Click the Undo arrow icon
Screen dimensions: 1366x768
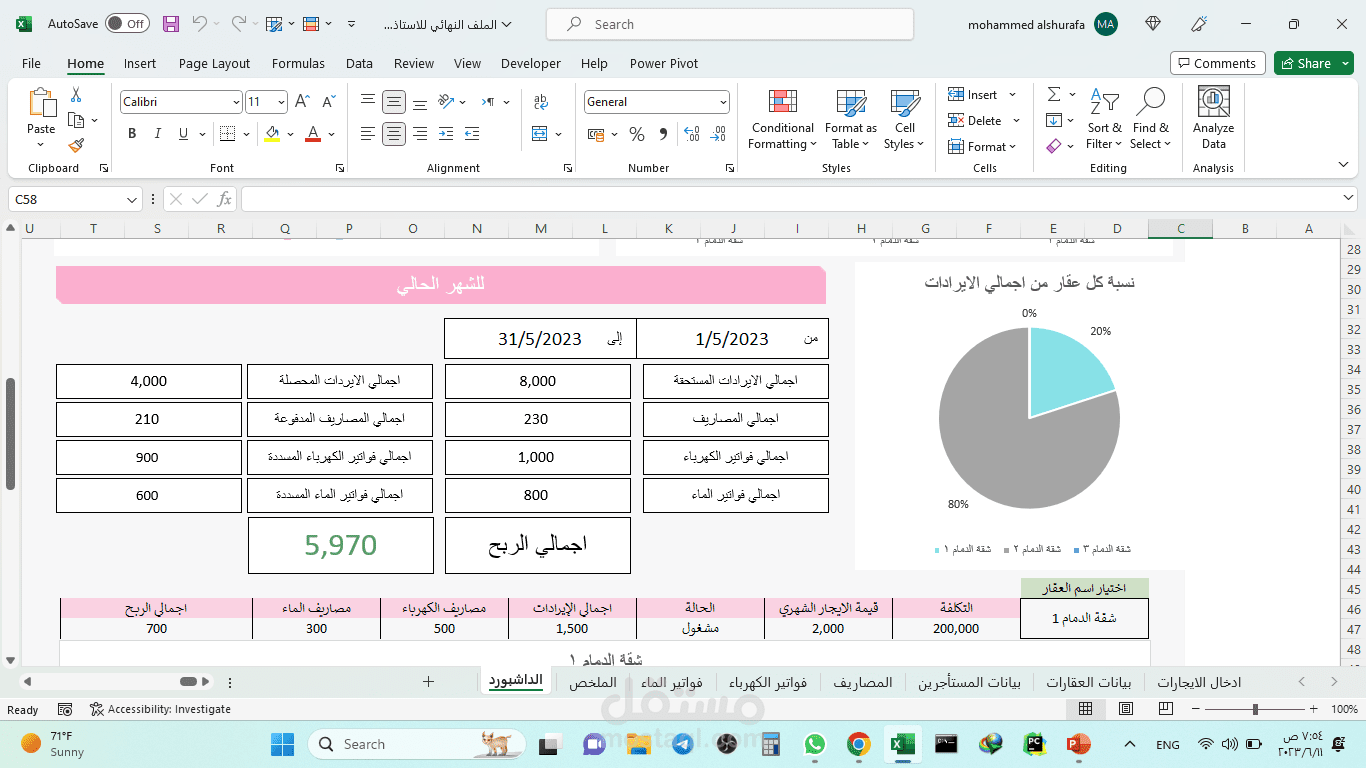point(200,24)
